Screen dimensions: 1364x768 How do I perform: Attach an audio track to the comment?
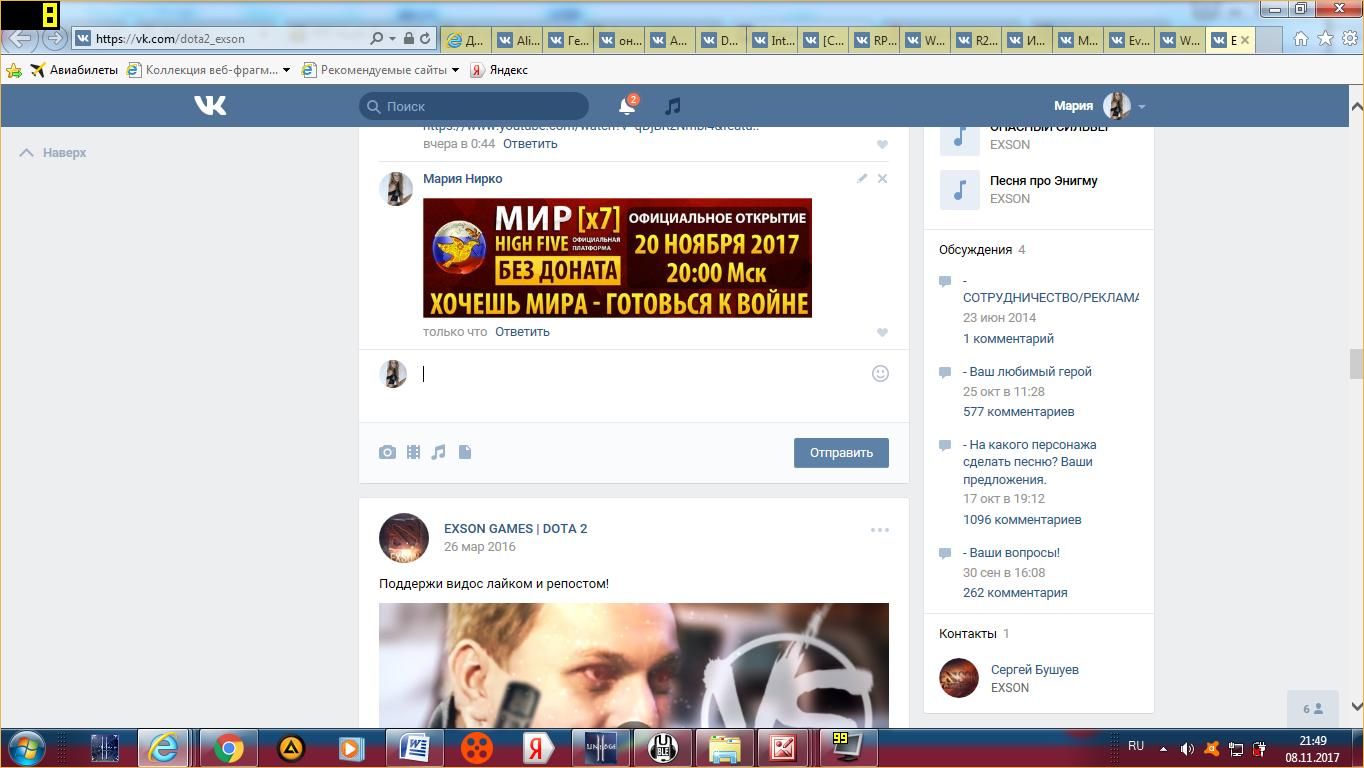coord(438,452)
